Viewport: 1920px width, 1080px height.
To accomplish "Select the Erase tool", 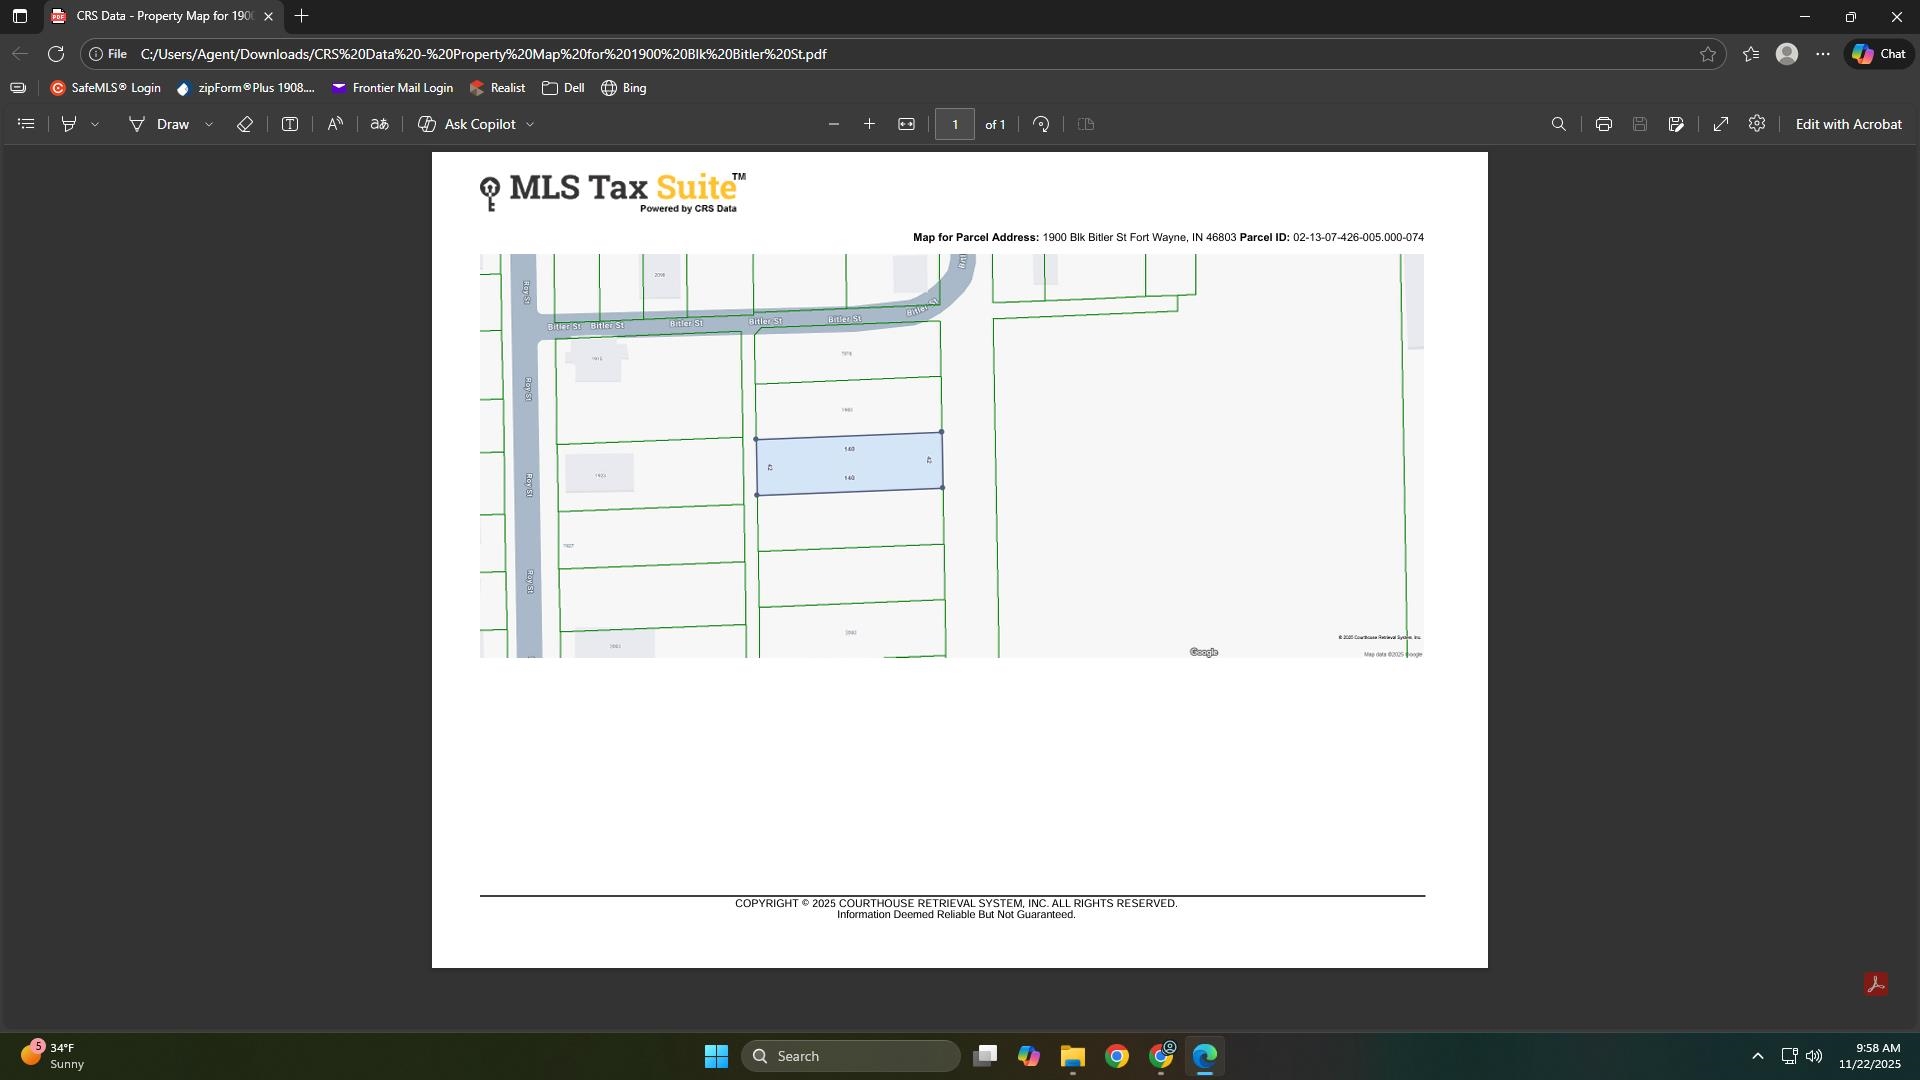I will click(x=244, y=124).
